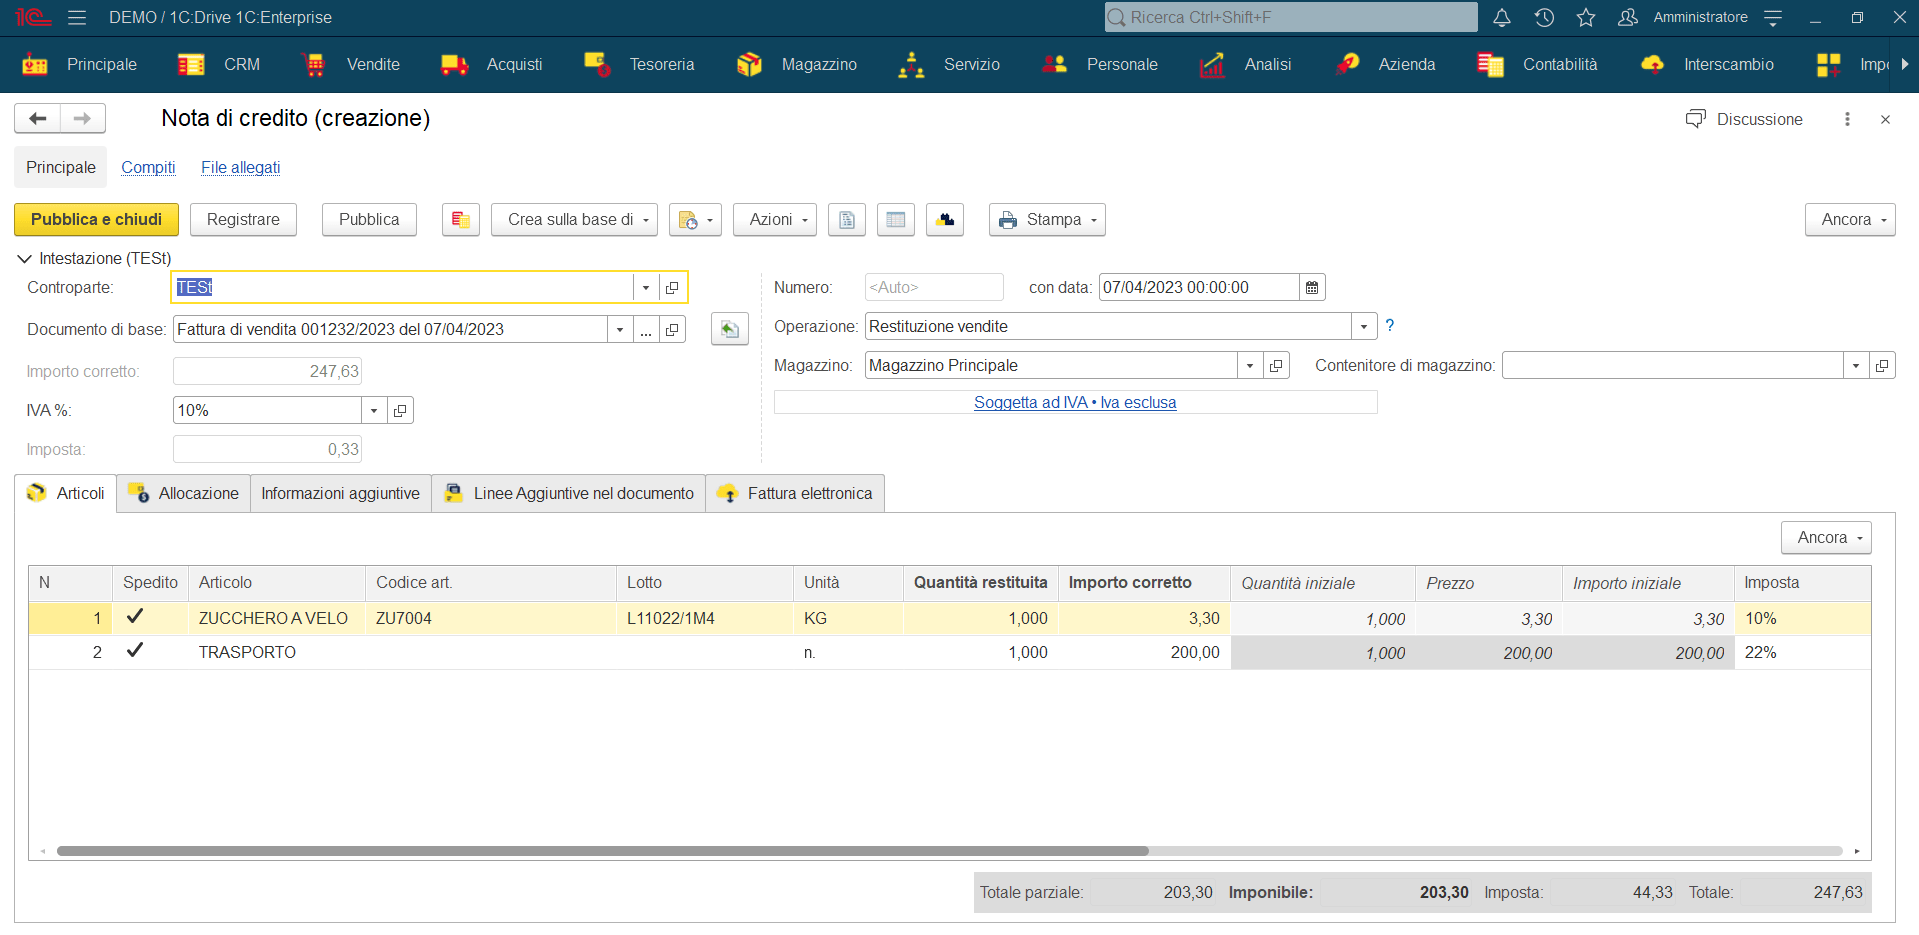Select the L11022/1M4 Lotto cell
The image size is (1919, 935).
[x=705, y=618]
